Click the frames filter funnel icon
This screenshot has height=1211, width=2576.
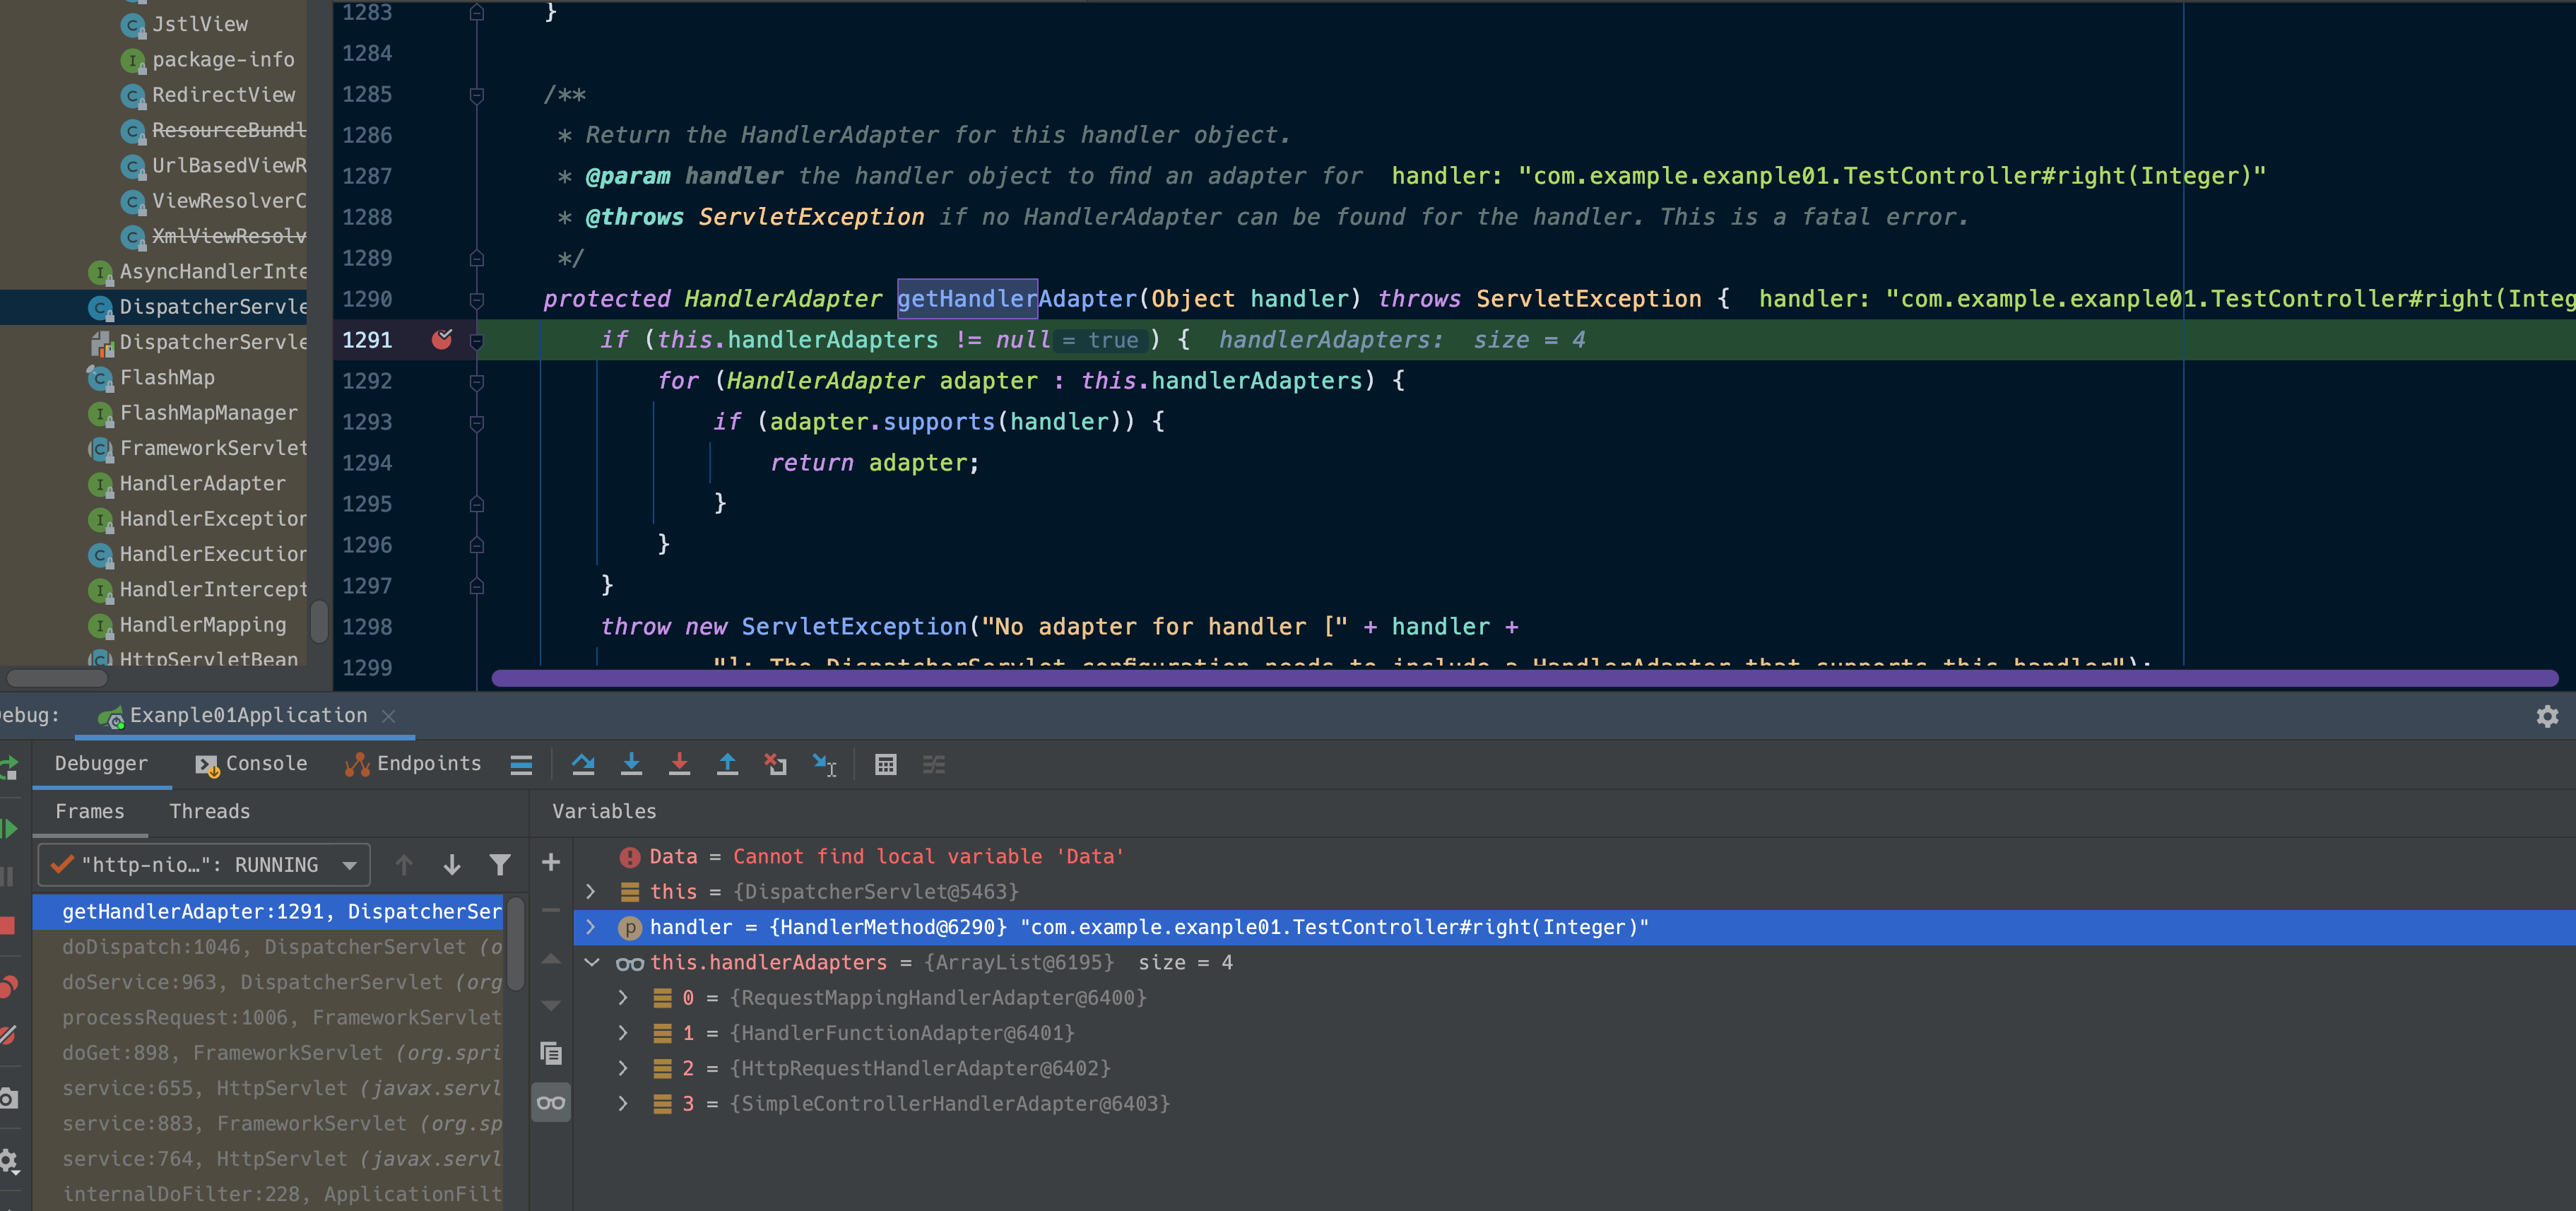point(500,865)
